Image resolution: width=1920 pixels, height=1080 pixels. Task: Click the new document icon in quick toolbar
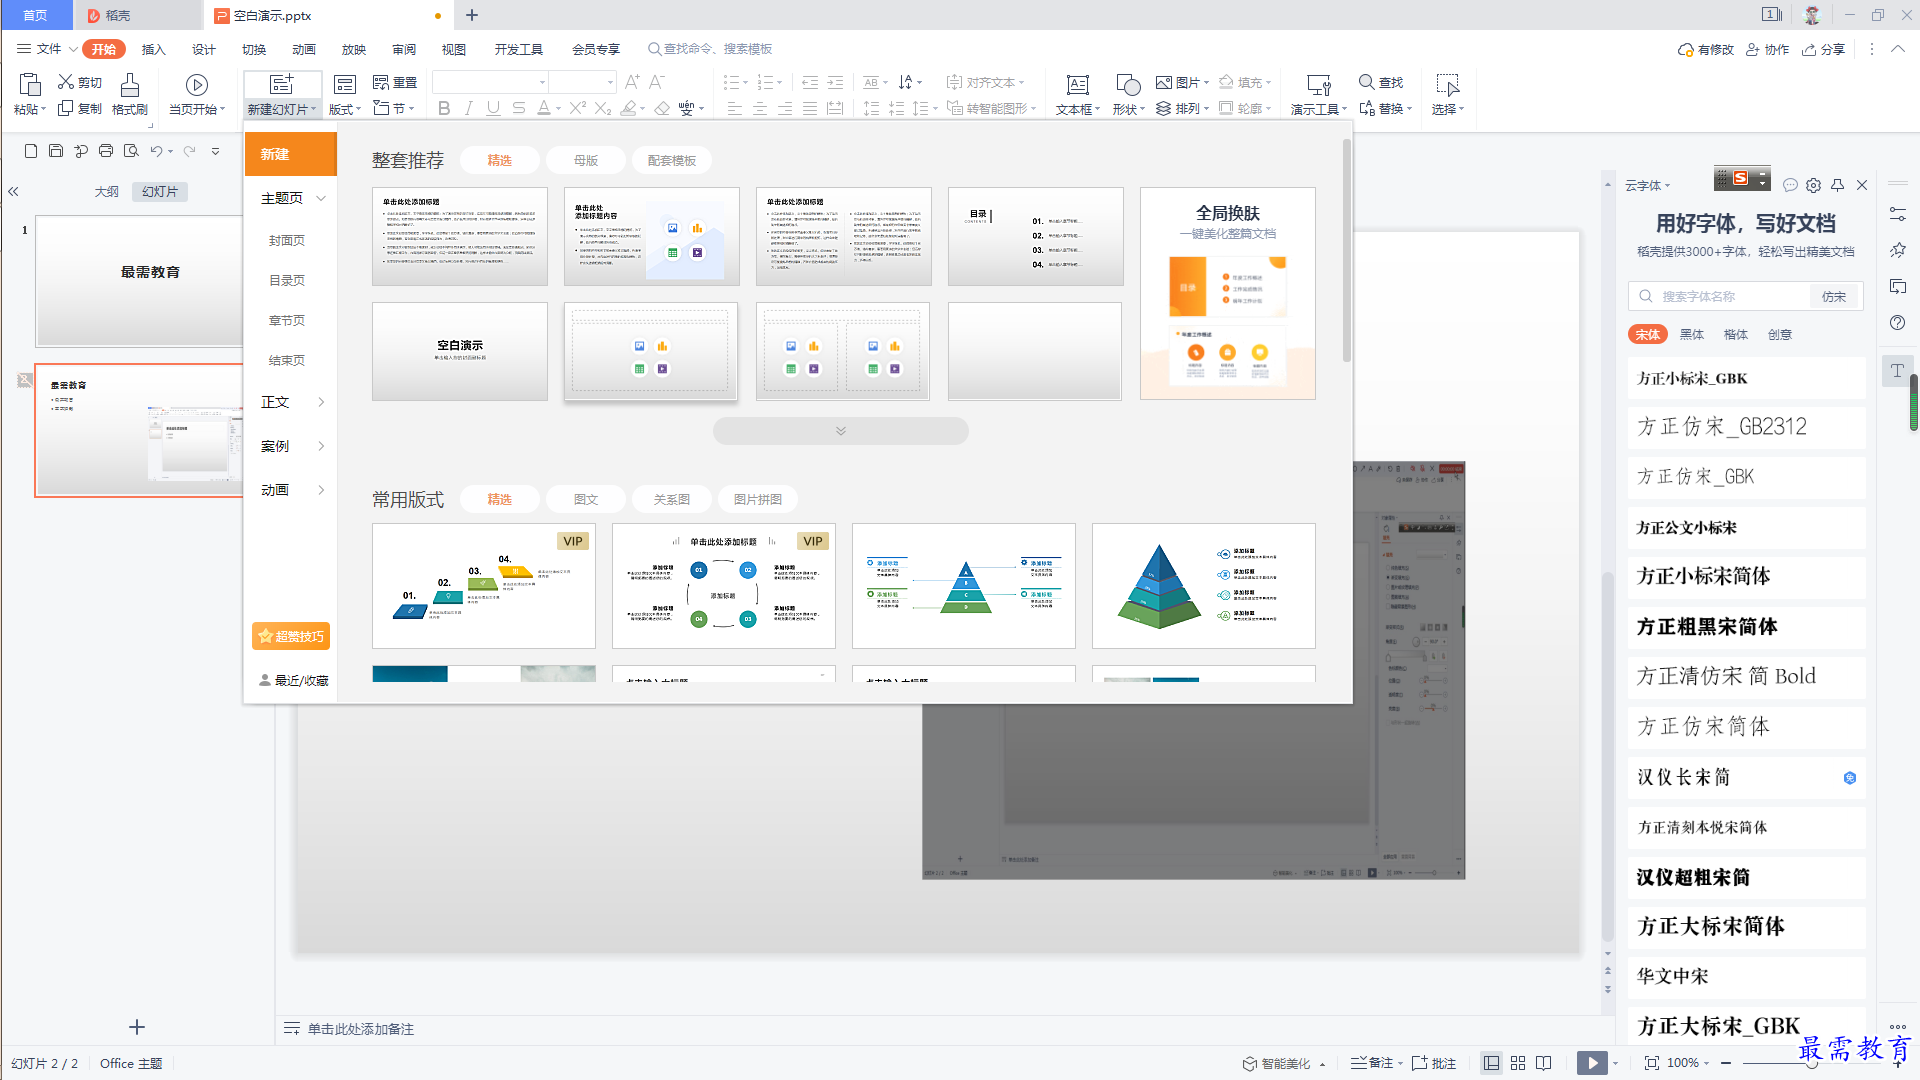point(31,151)
